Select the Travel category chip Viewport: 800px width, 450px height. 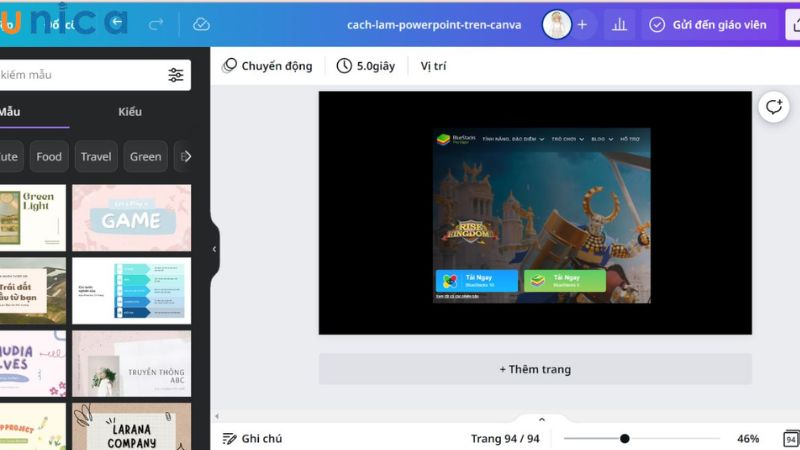(x=96, y=157)
